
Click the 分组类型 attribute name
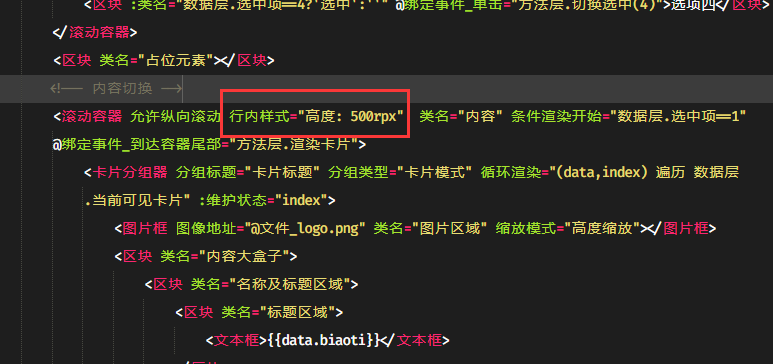(x=359, y=173)
